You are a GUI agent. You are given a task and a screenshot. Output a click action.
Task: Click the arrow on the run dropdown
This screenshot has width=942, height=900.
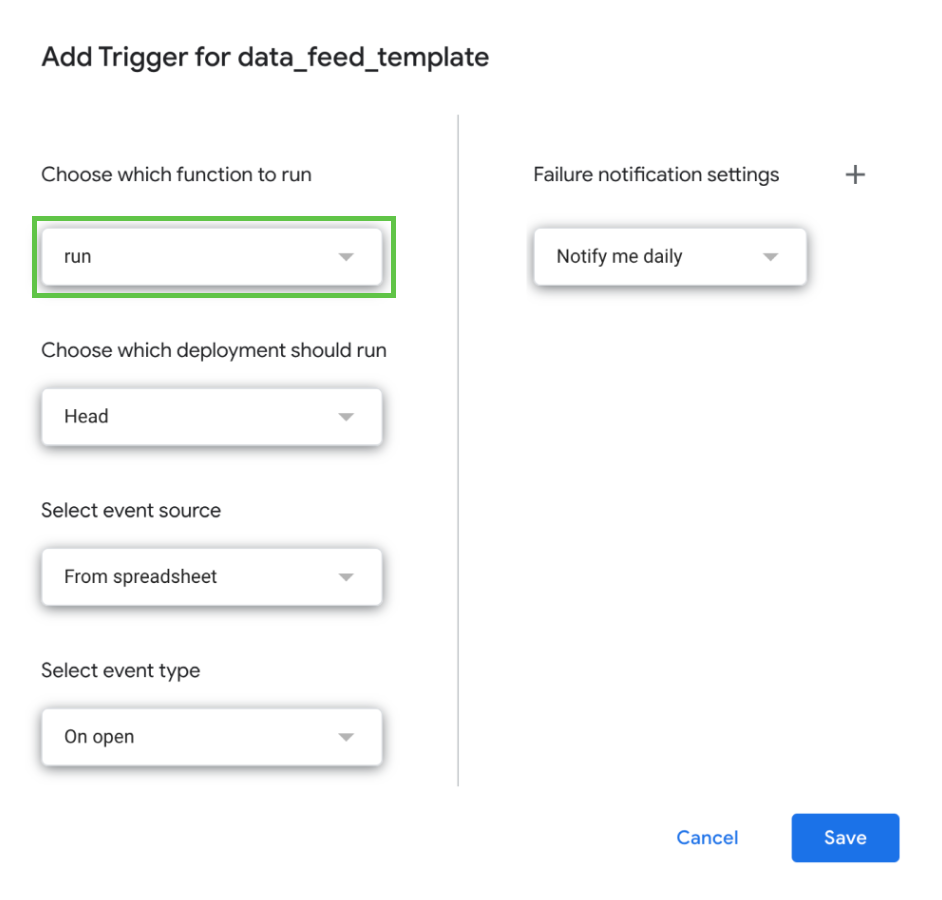[346, 257]
